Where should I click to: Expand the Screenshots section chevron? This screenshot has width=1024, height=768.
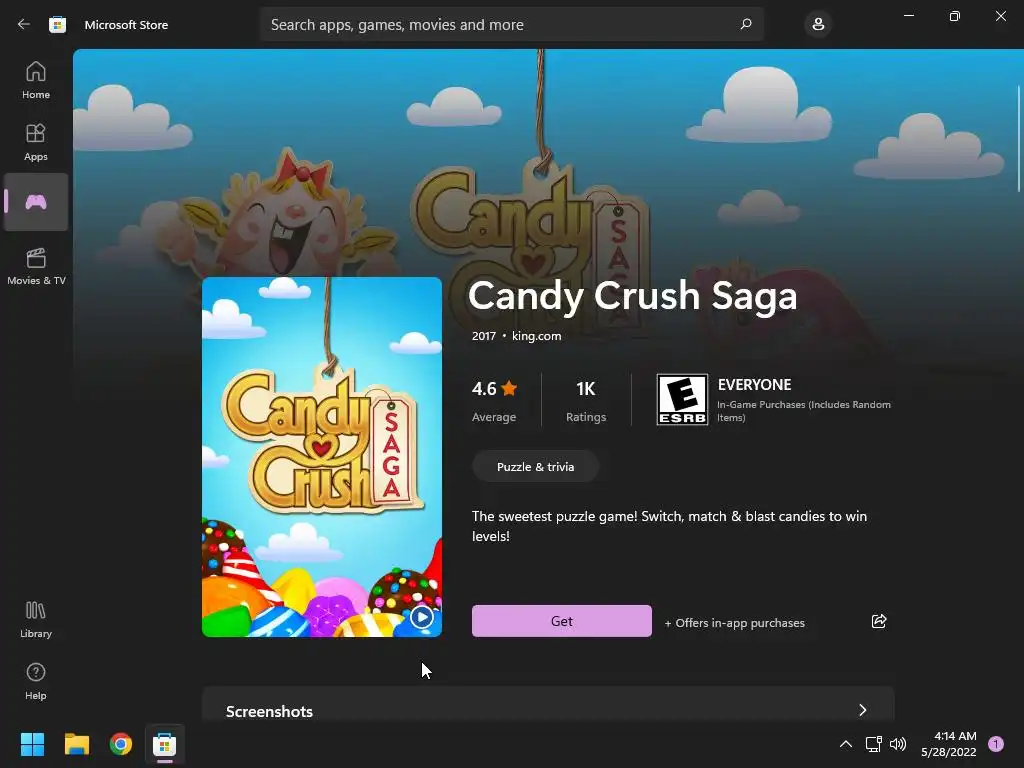(863, 710)
